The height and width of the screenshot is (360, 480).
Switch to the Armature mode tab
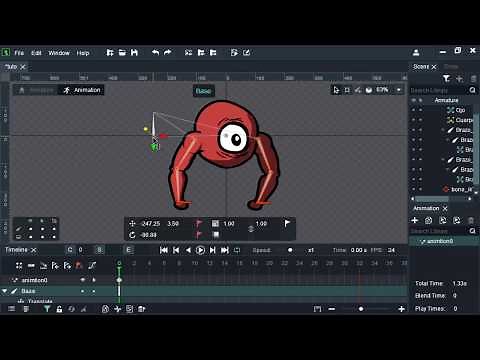point(37,90)
